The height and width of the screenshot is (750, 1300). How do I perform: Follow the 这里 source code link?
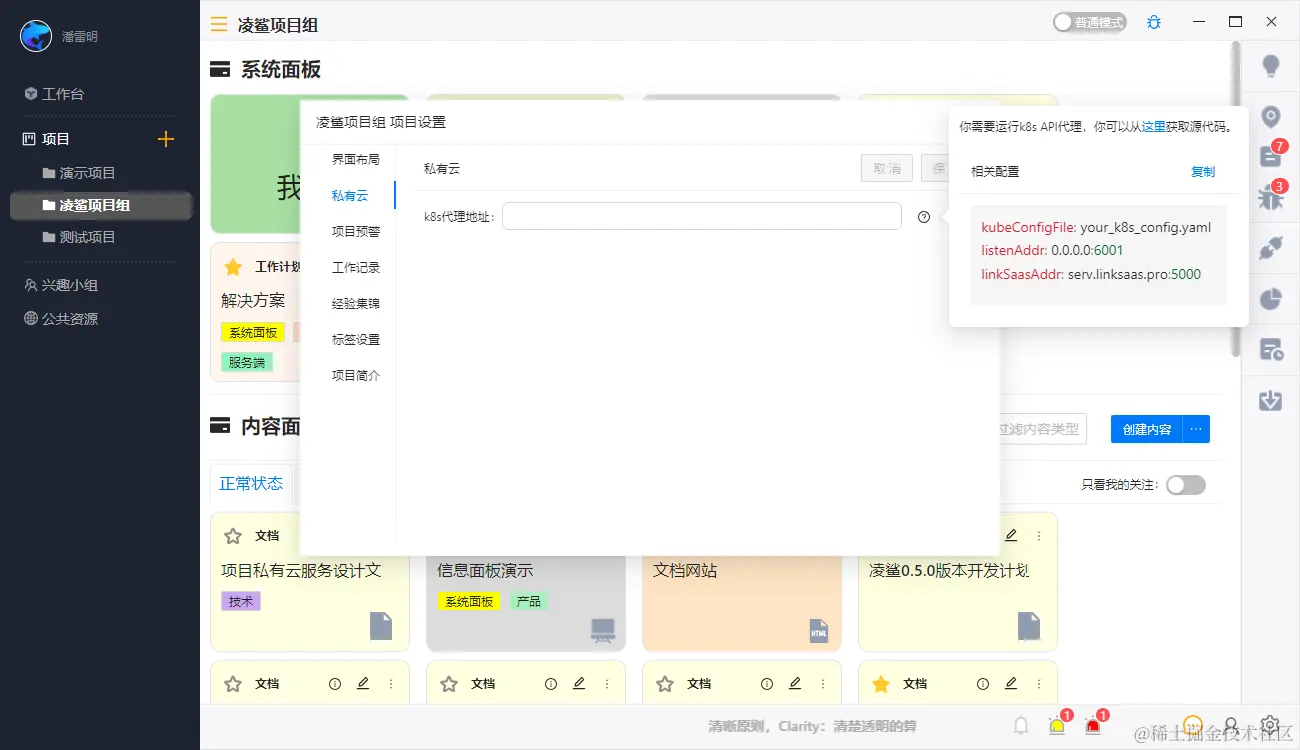1154,127
